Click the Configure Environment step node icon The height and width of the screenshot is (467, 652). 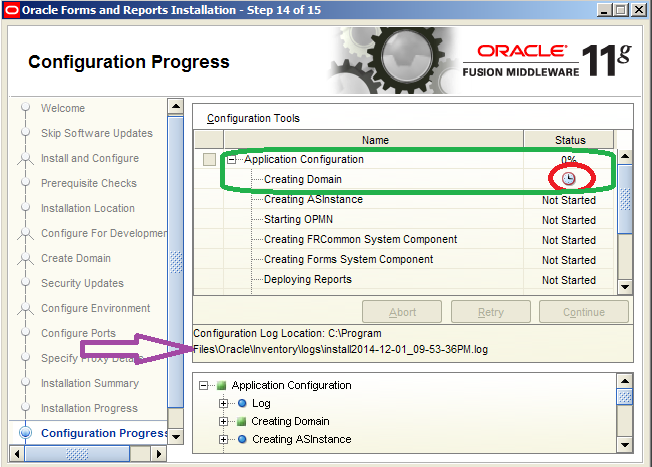pos(25,308)
